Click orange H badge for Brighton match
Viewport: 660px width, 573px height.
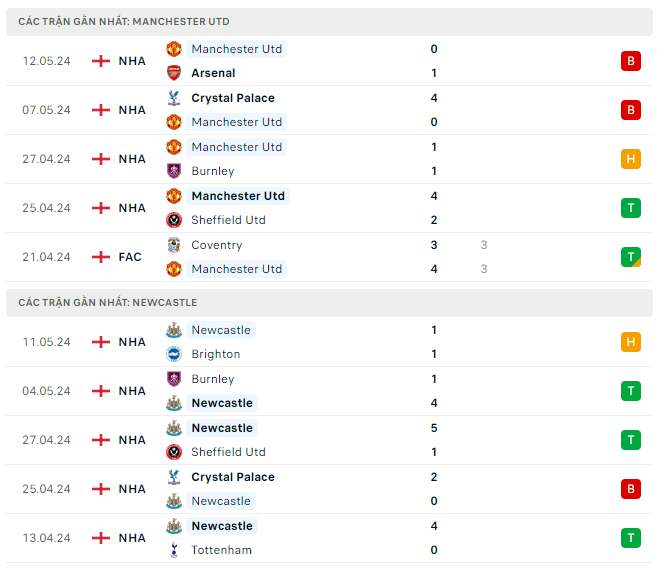tap(630, 342)
